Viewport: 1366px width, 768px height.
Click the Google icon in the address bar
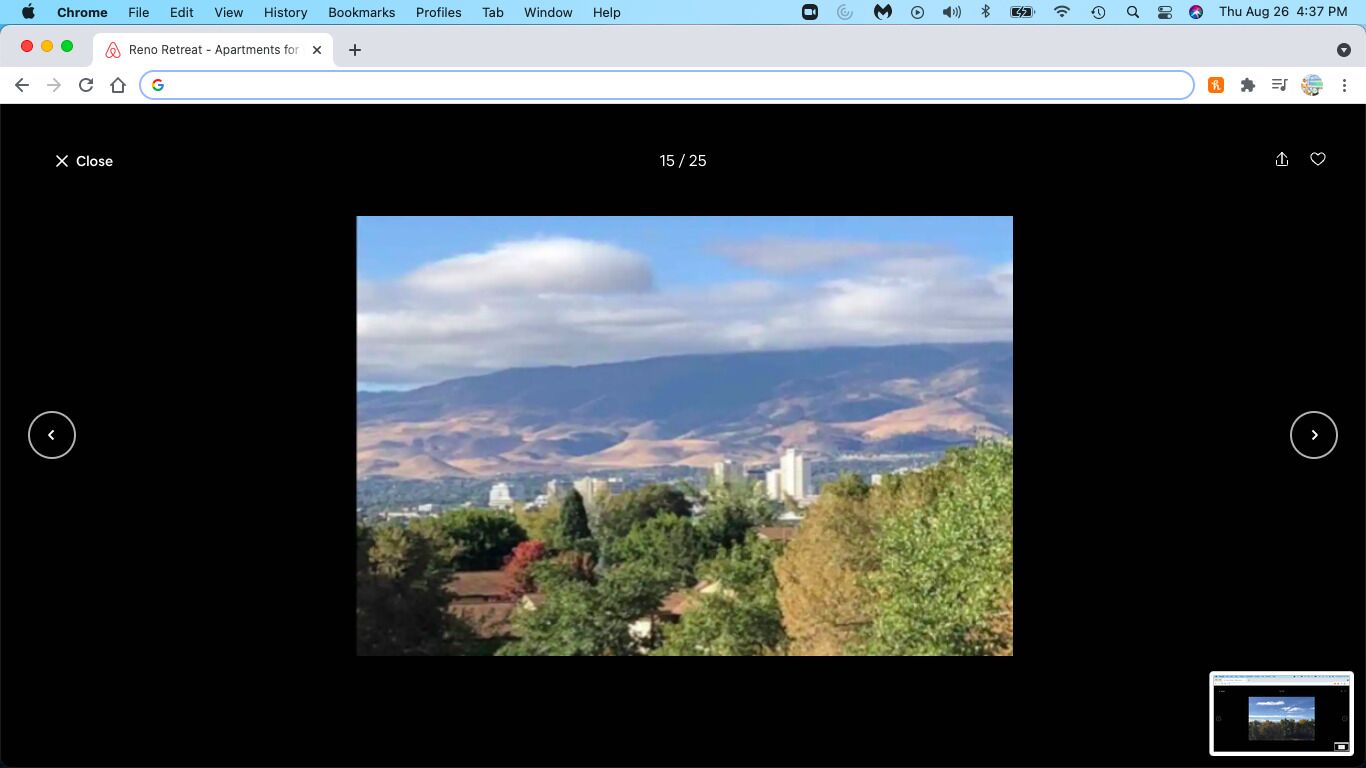tap(158, 85)
